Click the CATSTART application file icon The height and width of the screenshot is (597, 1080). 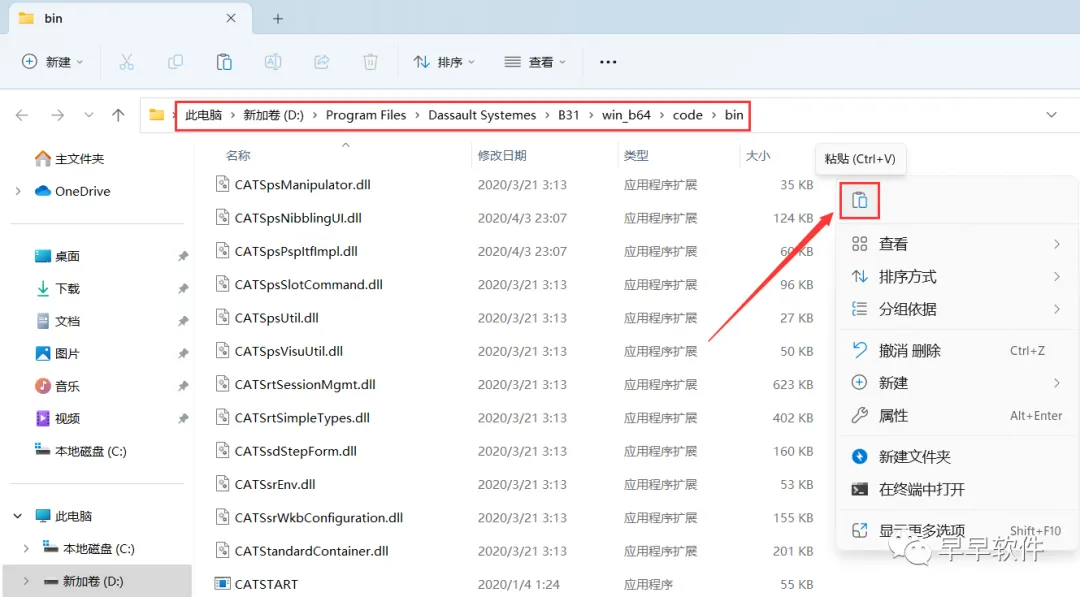[x=222, y=584]
